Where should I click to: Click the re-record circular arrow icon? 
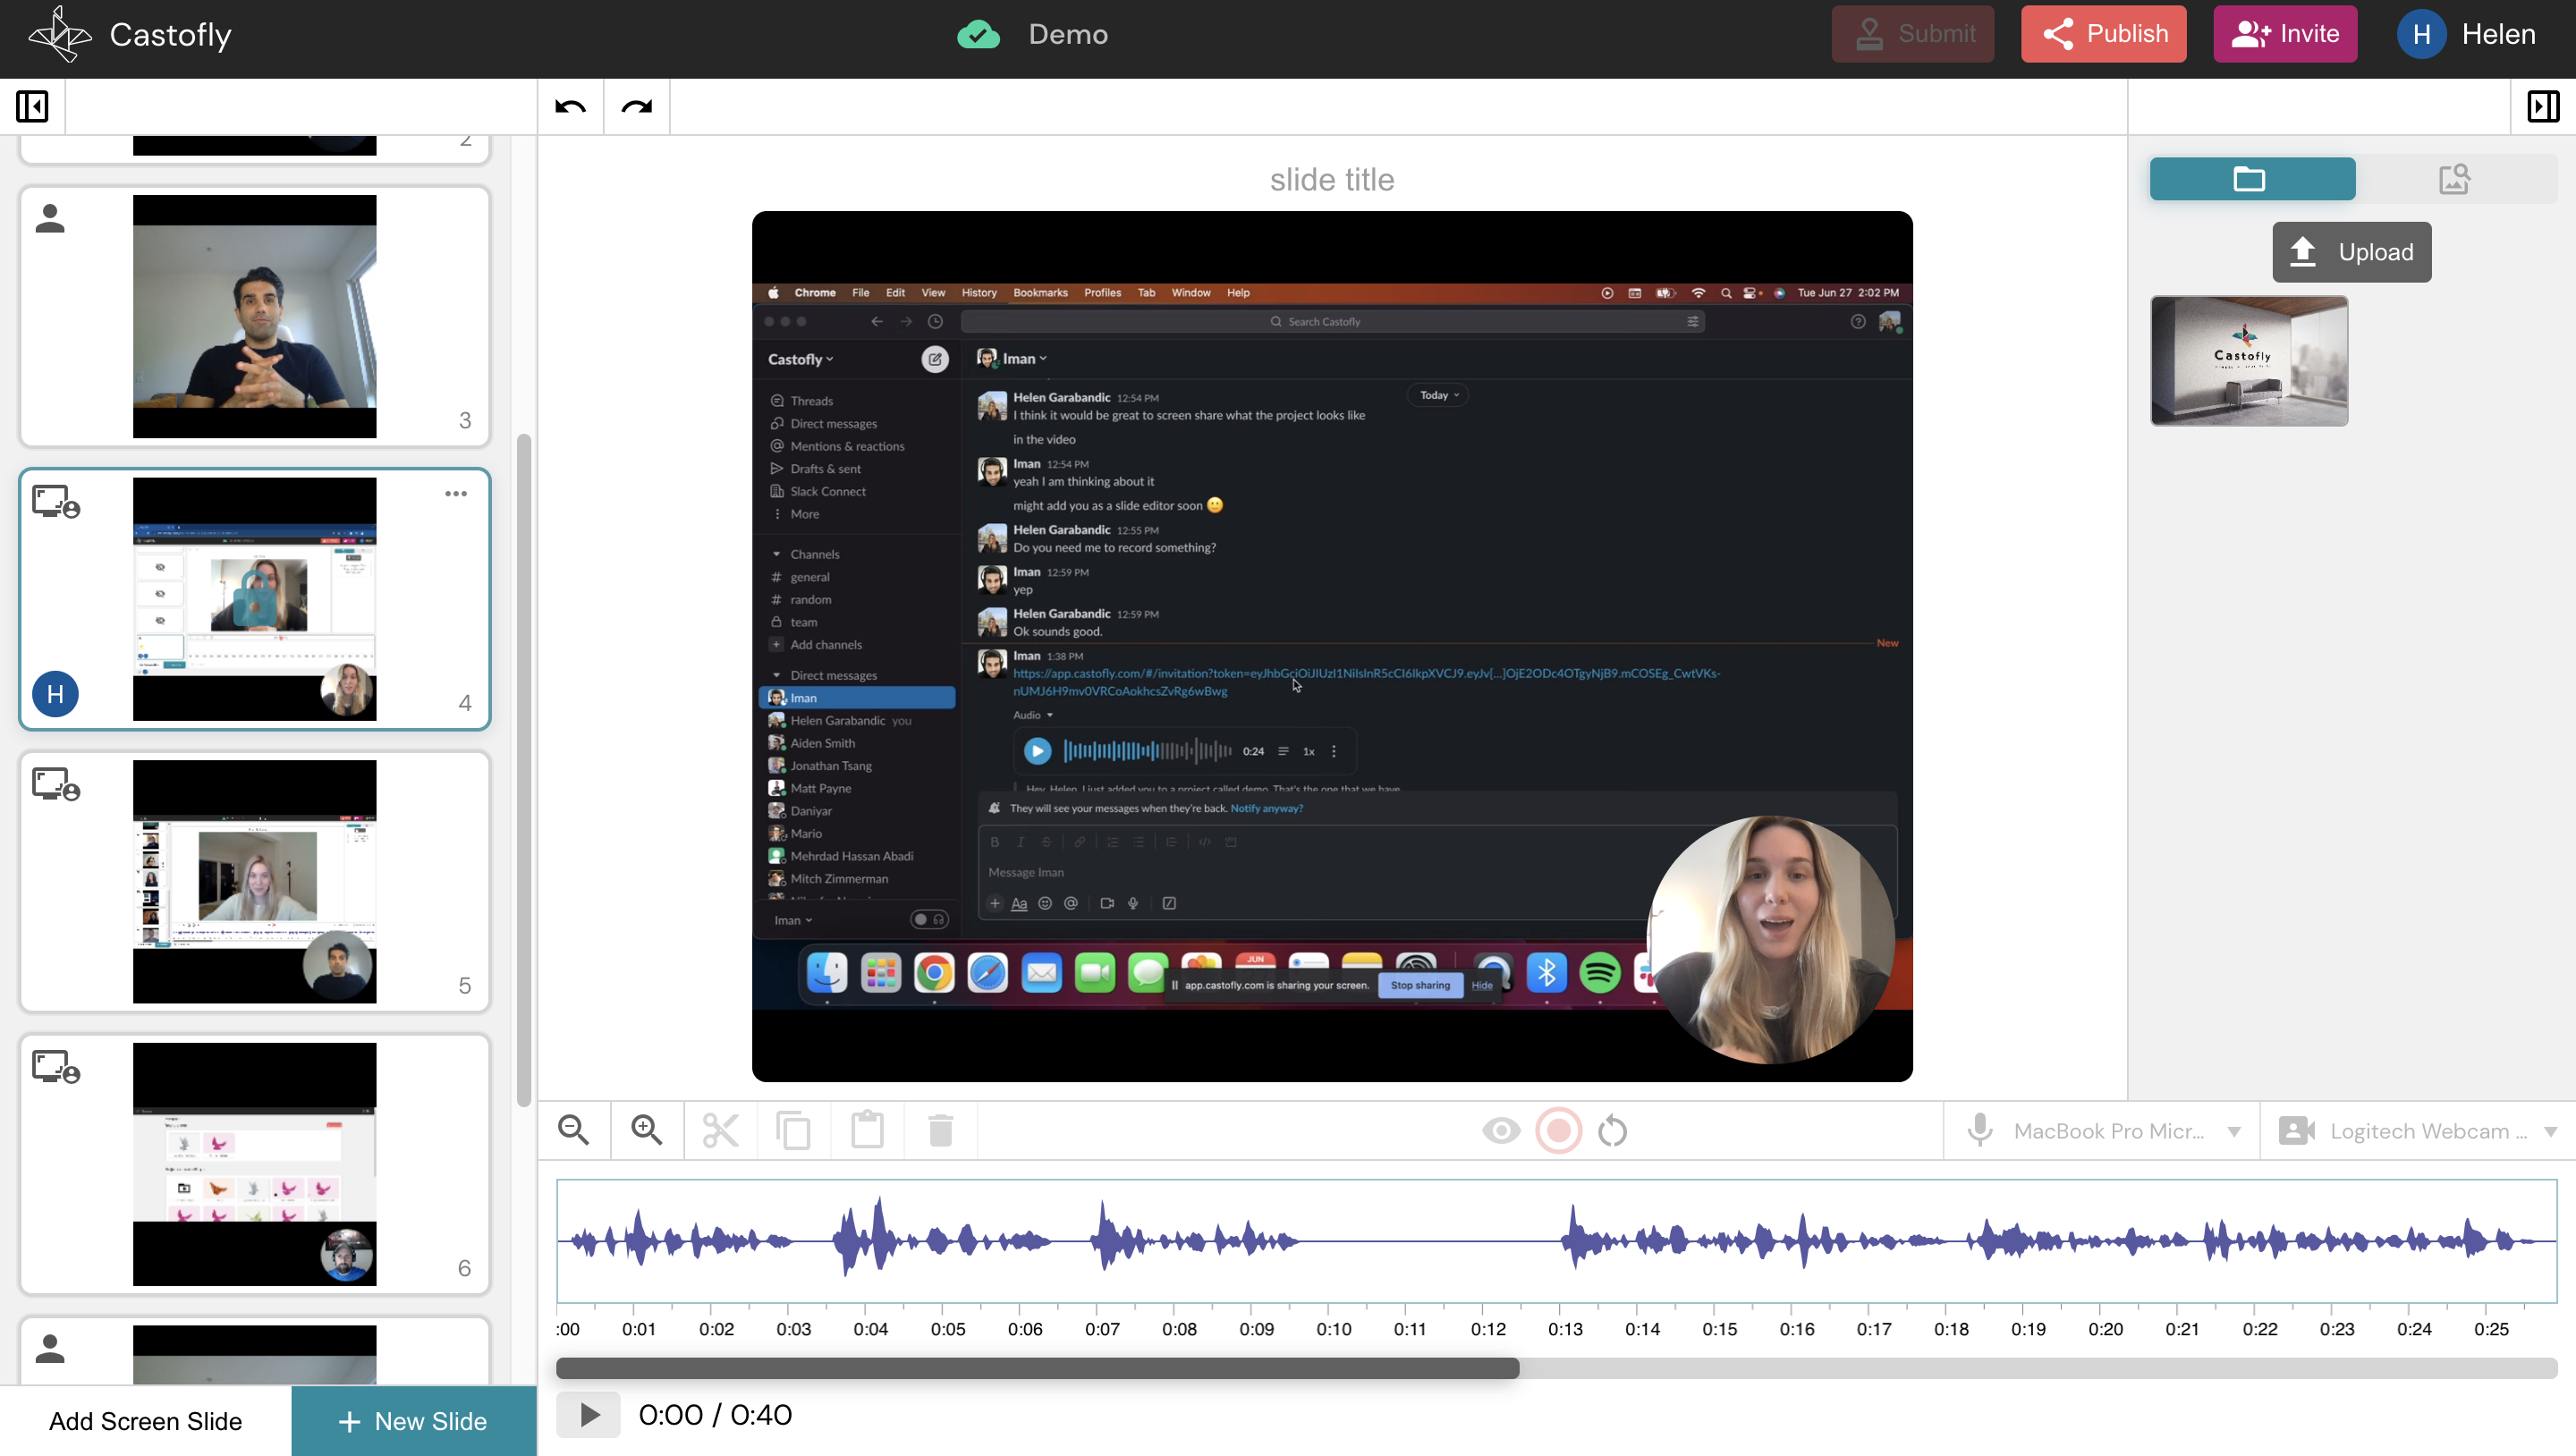click(1612, 1131)
